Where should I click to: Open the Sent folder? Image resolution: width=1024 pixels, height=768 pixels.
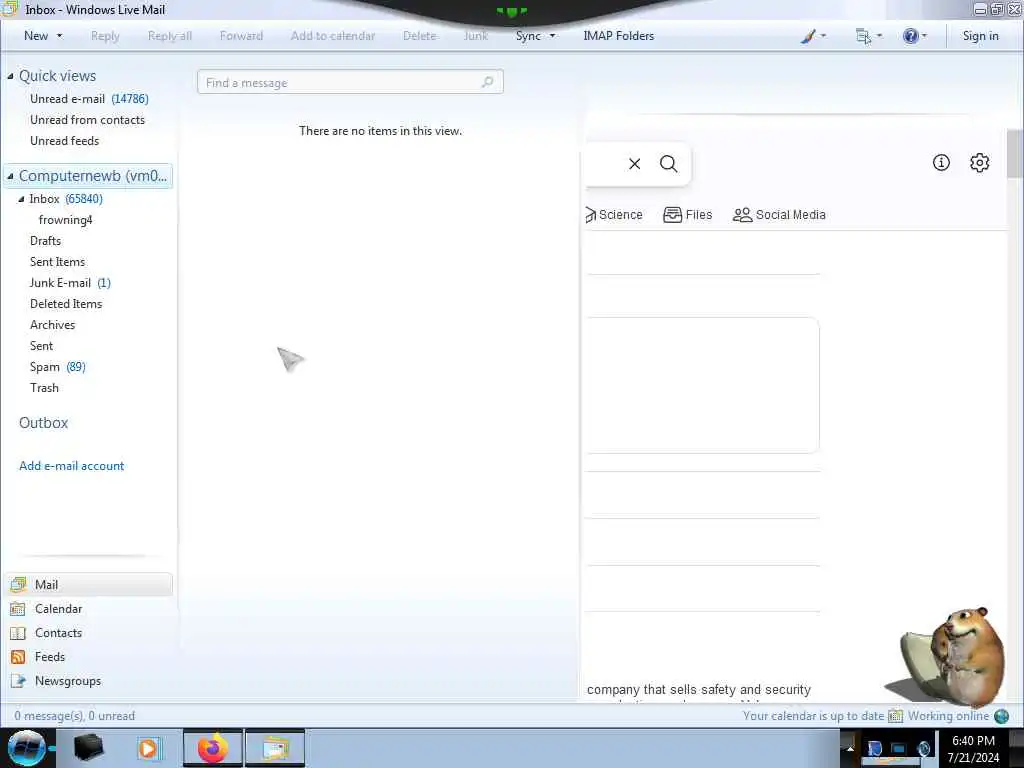pyautogui.click(x=41, y=345)
